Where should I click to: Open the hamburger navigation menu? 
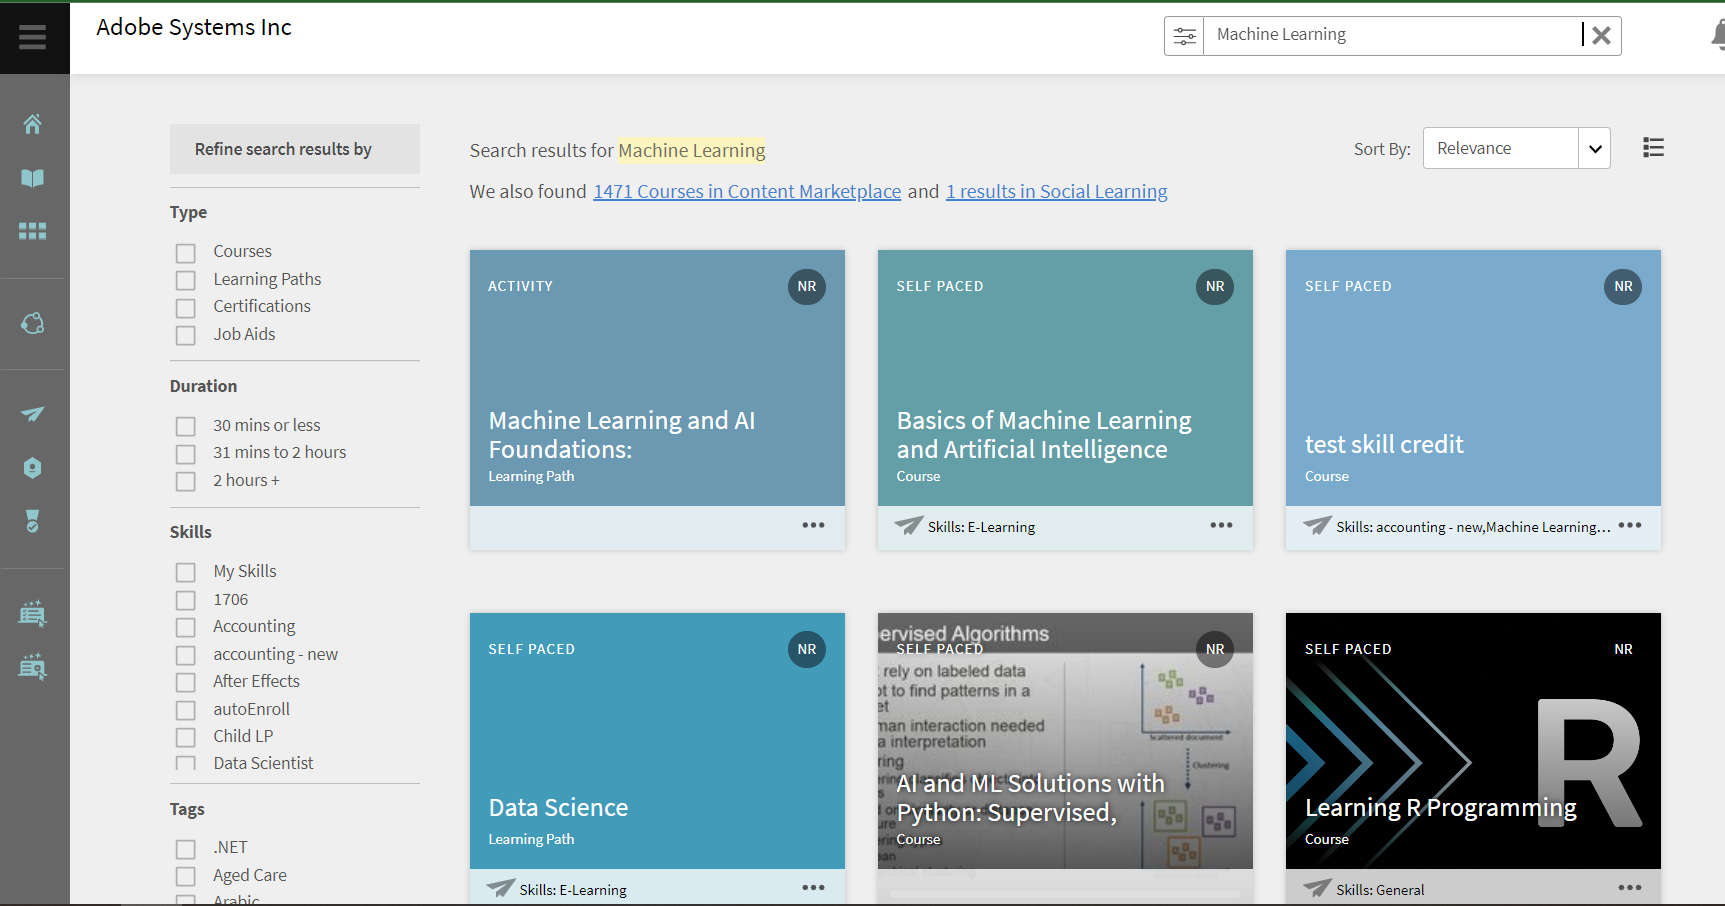pos(32,37)
